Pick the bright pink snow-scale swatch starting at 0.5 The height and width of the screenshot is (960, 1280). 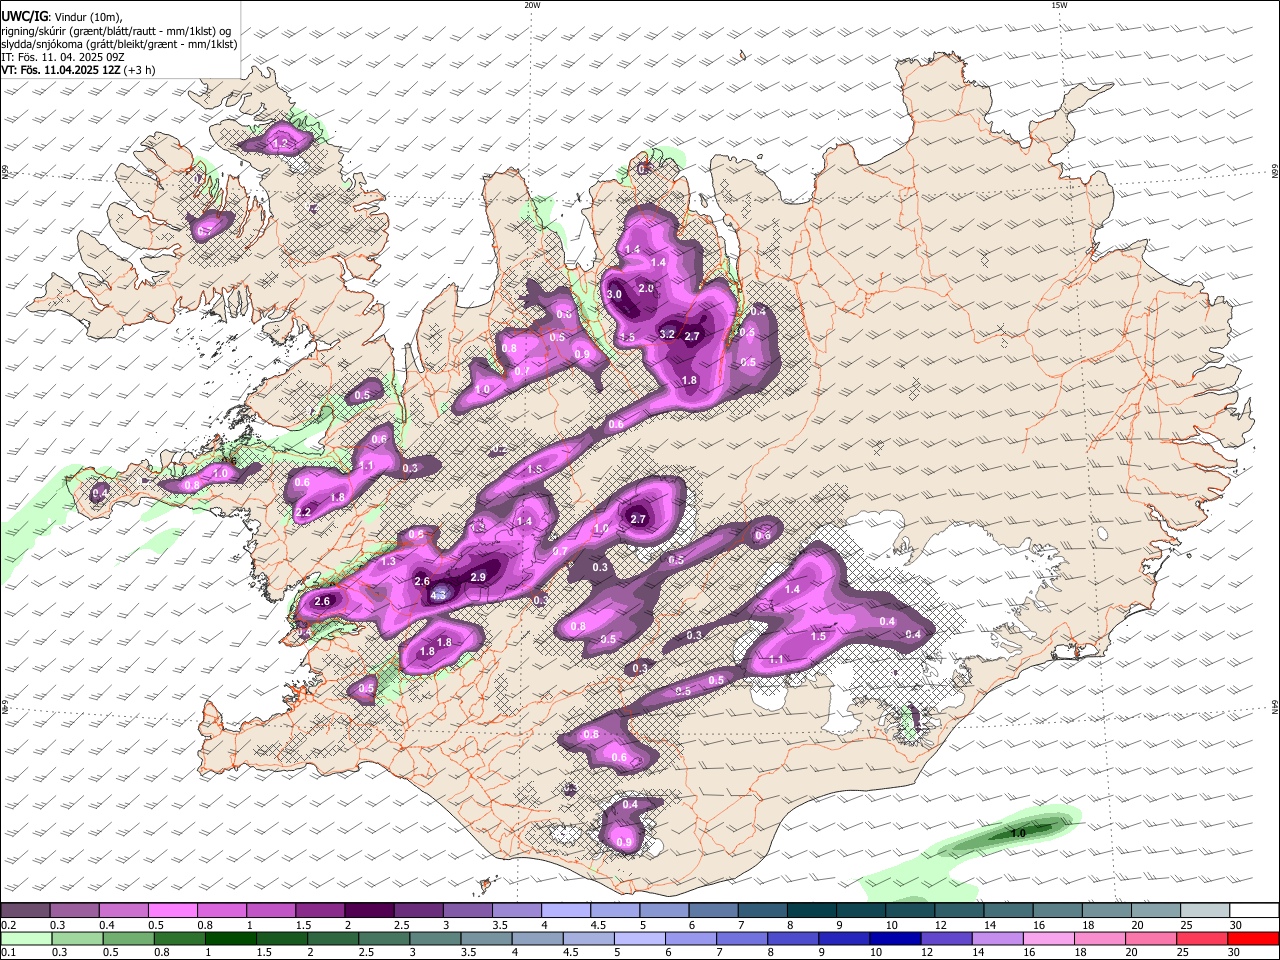(173, 911)
